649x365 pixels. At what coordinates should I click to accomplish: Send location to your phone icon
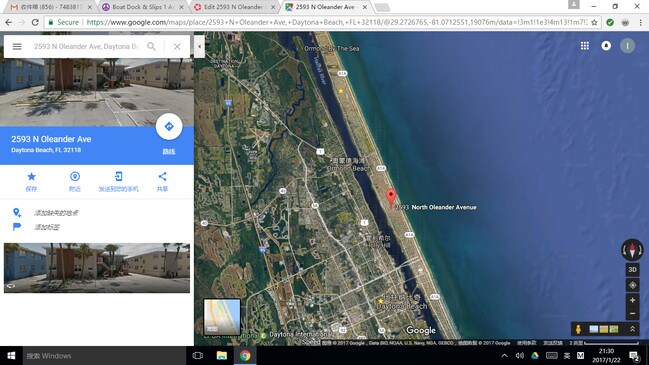click(x=118, y=177)
